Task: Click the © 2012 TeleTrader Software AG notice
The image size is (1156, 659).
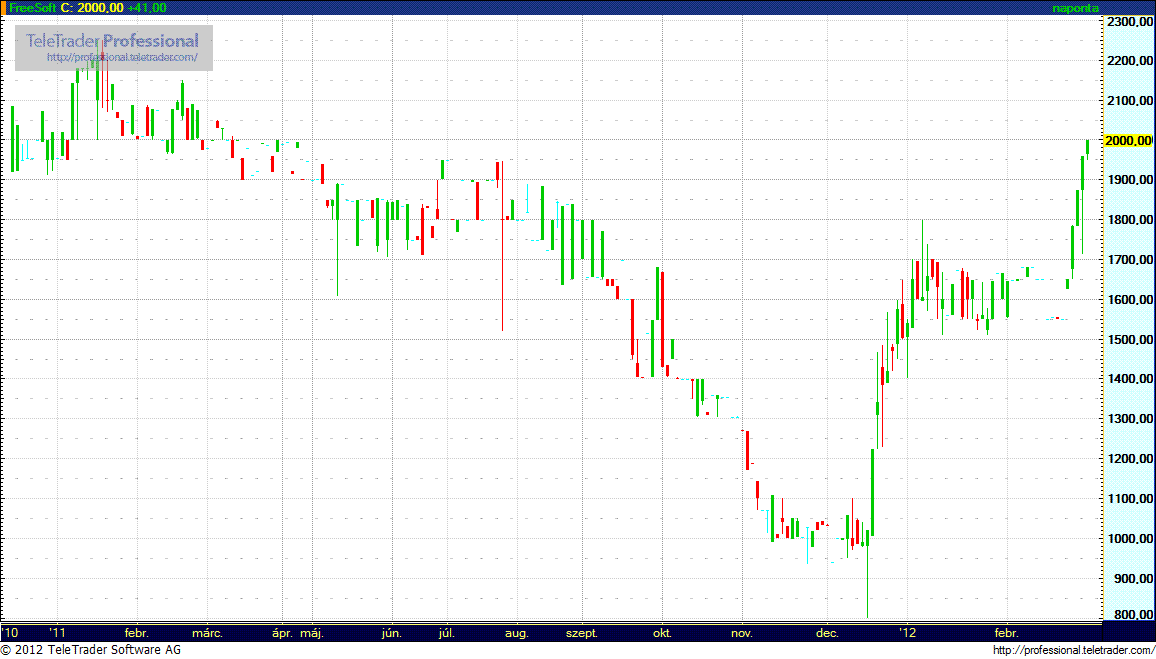Action: [91, 650]
